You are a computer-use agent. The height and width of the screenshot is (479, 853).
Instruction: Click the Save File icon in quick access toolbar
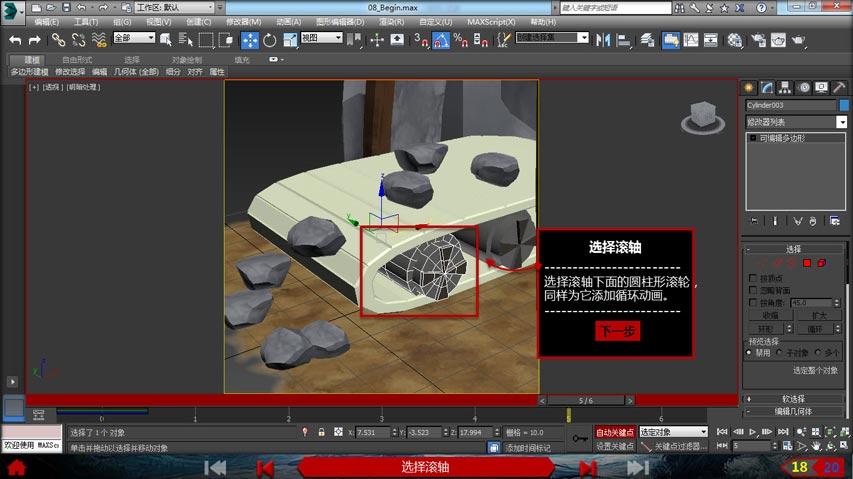tap(66, 8)
